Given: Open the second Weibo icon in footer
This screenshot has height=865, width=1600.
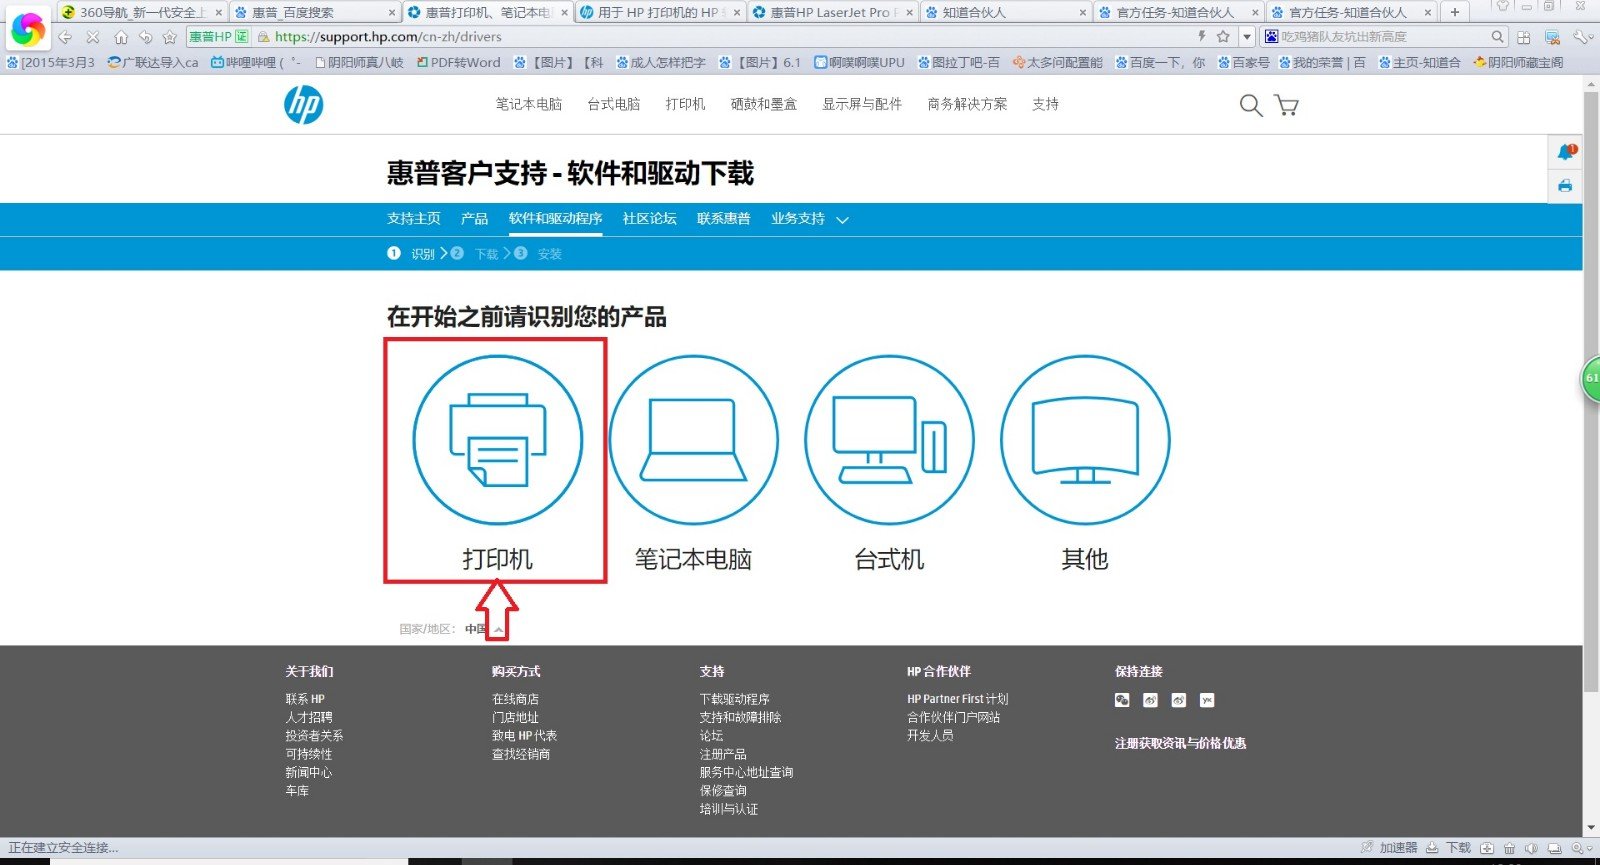Looking at the screenshot, I should click(x=1179, y=700).
